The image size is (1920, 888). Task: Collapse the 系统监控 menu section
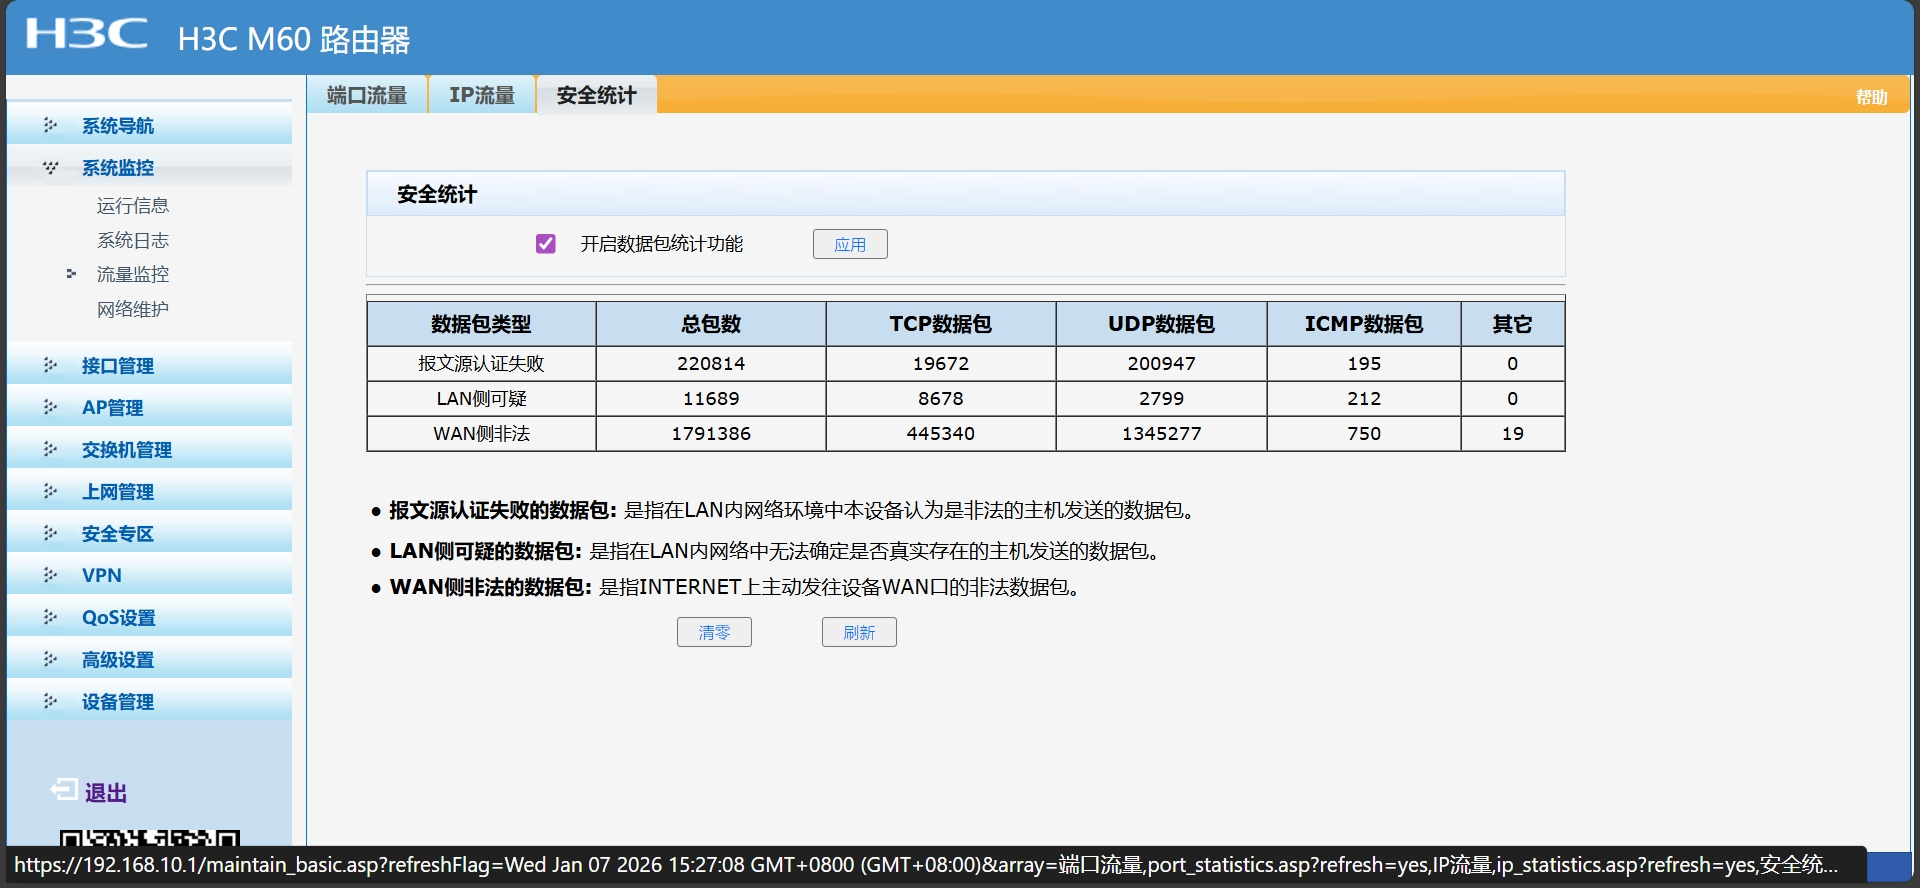pos(117,168)
